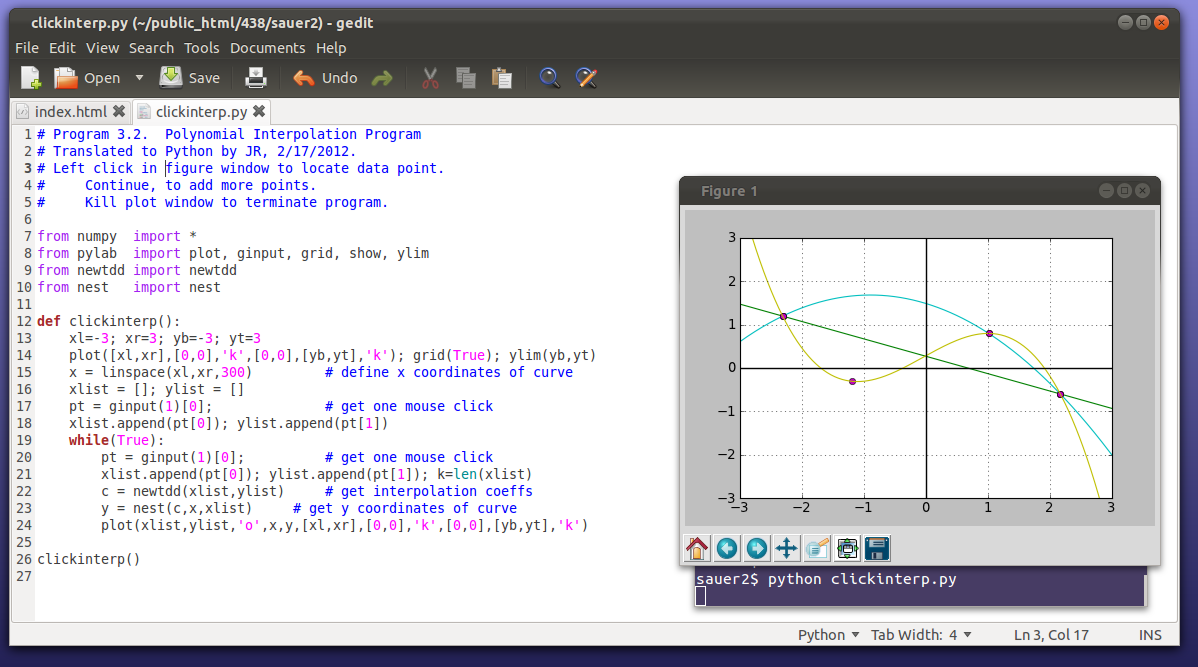Click the INS insert mode indicator
The image size is (1198, 667).
pyautogui.click(x=1150, y=635)
